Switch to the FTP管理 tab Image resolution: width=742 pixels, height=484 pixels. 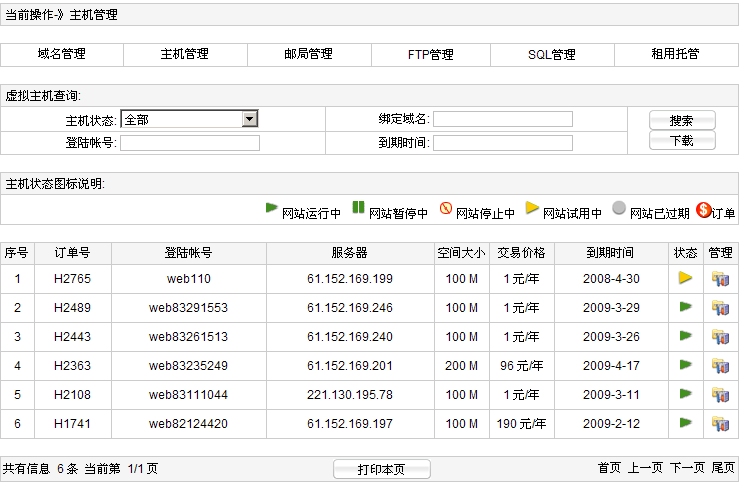click(431, 54)
